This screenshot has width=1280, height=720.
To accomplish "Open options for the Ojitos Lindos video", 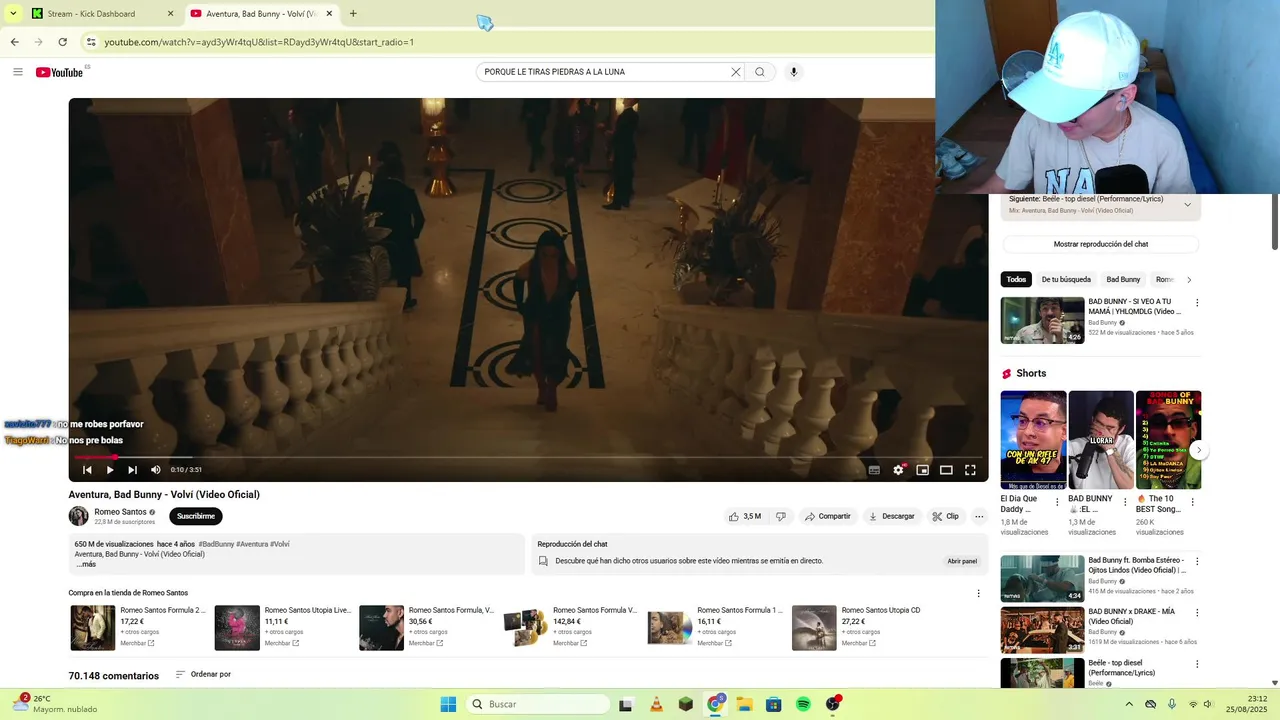I will click(x=1197, y=561).
